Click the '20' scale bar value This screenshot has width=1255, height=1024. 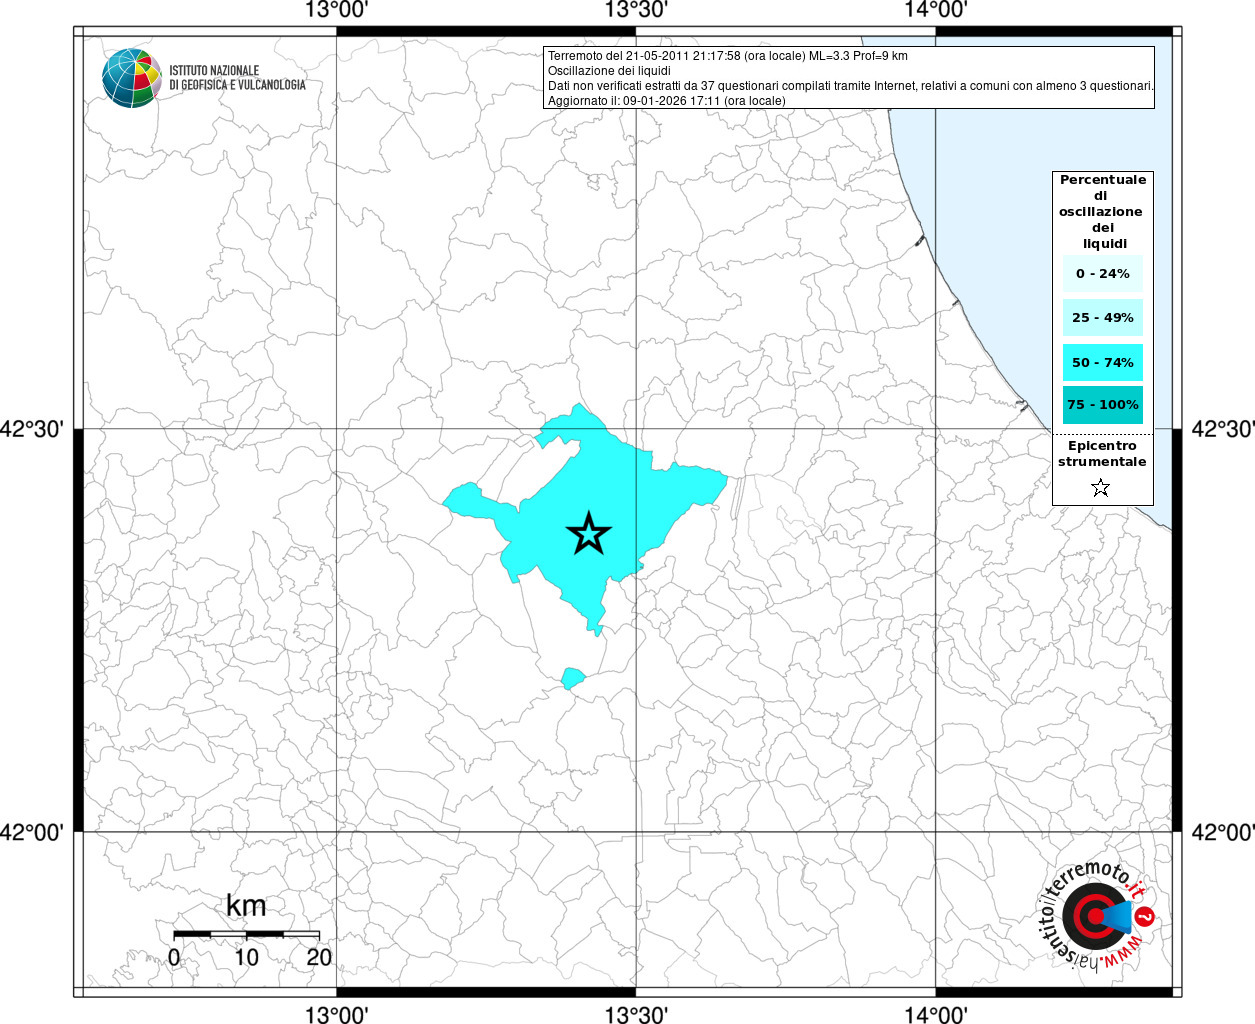click(319, 957)
